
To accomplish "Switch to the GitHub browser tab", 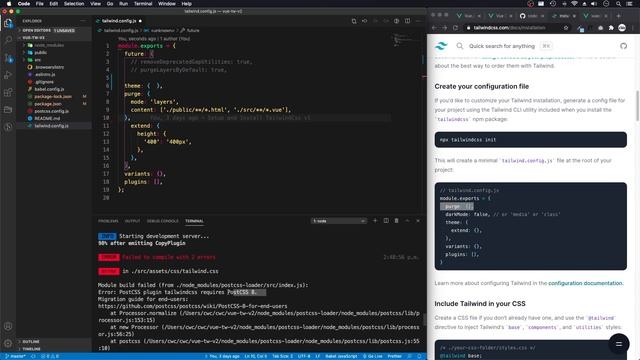I will click(532, 16).
